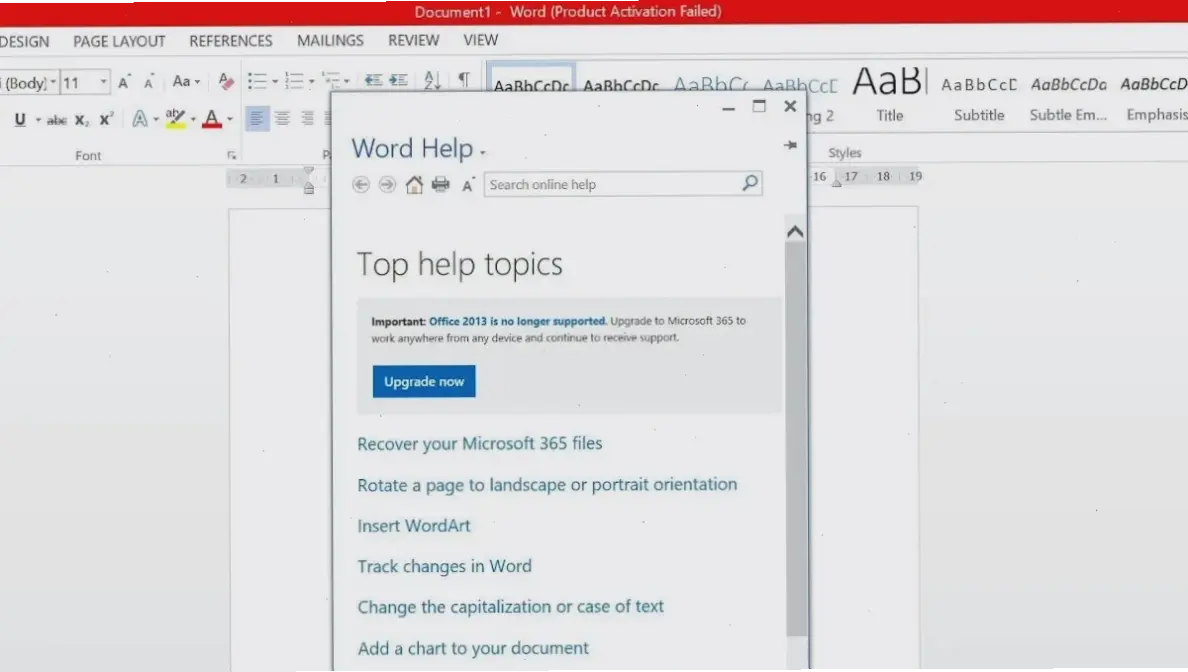Click the Clear All Formatting eraser icon
The image size is (1188, 672).
tap(226, 82)
